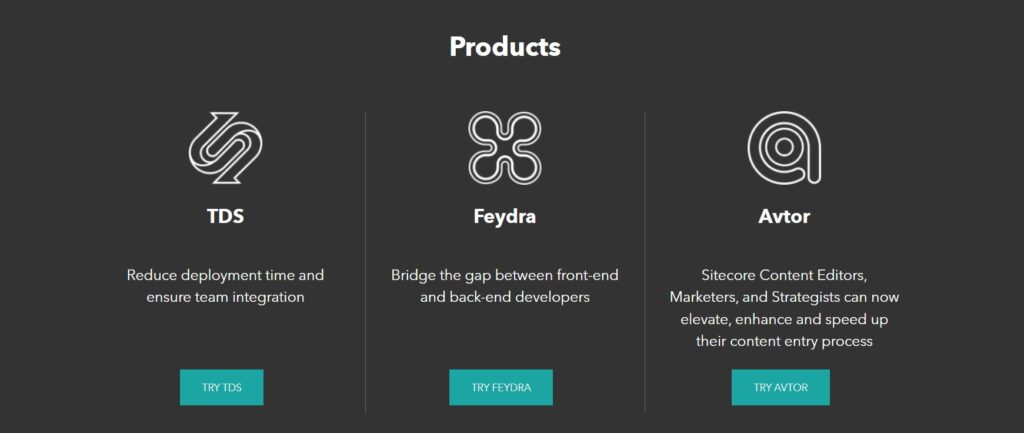This screenshot has width=1024, height=433.
Task: Click the divider between TDS and Feydra
Action: [365, 260]
